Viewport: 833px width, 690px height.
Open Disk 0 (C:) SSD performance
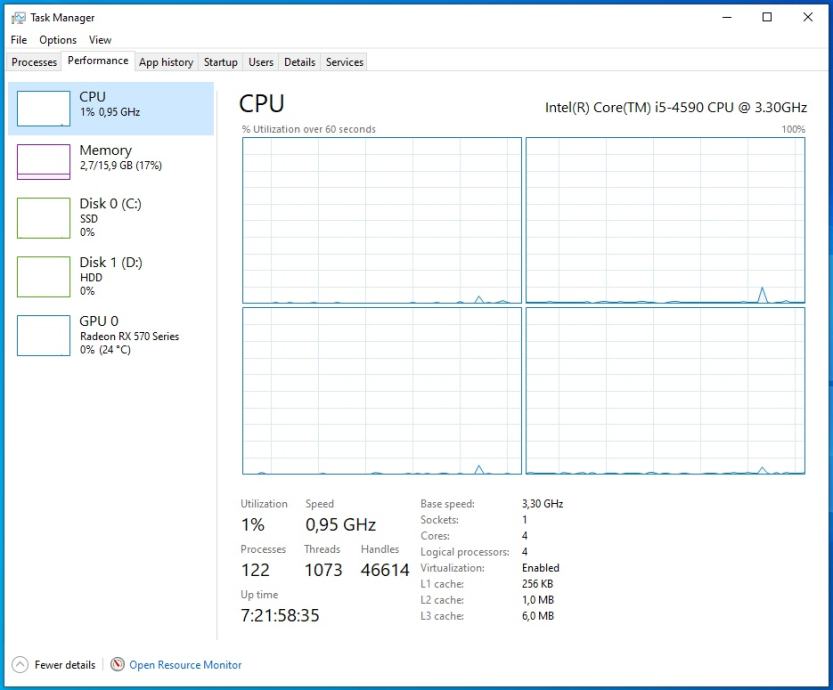(x=110, y=217)
